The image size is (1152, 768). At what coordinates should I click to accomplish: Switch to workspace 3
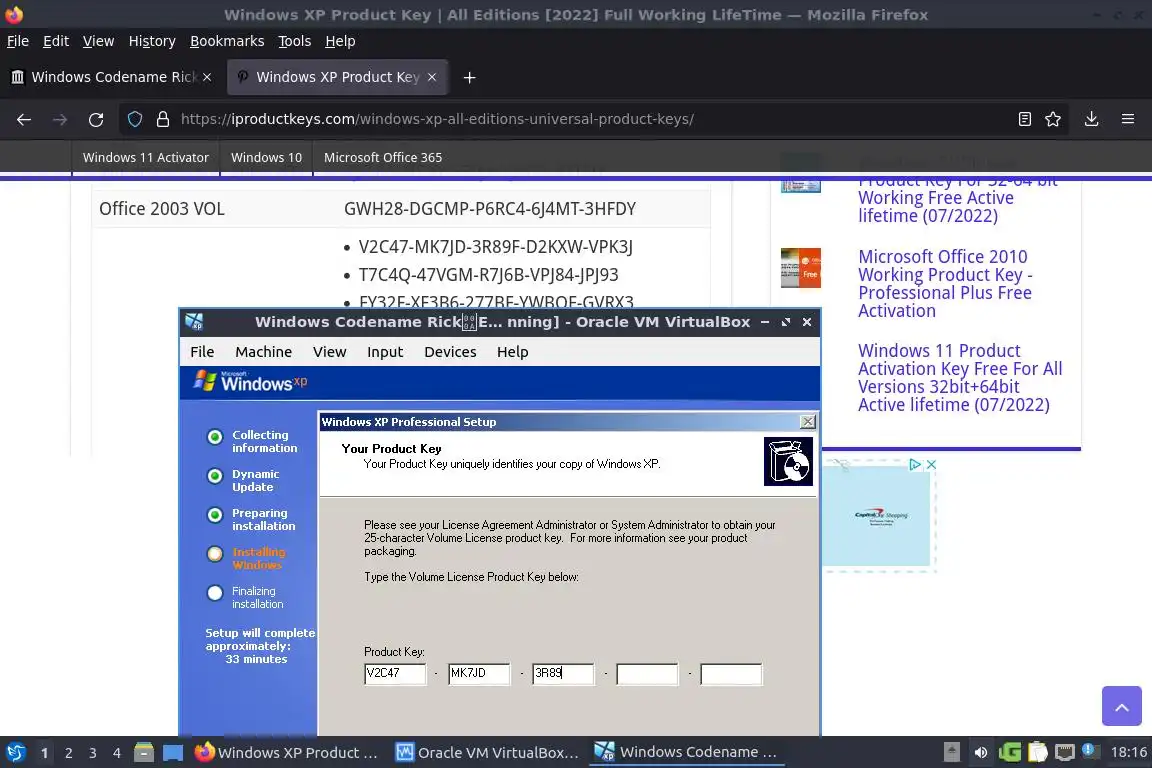click(x=93, y=753)
